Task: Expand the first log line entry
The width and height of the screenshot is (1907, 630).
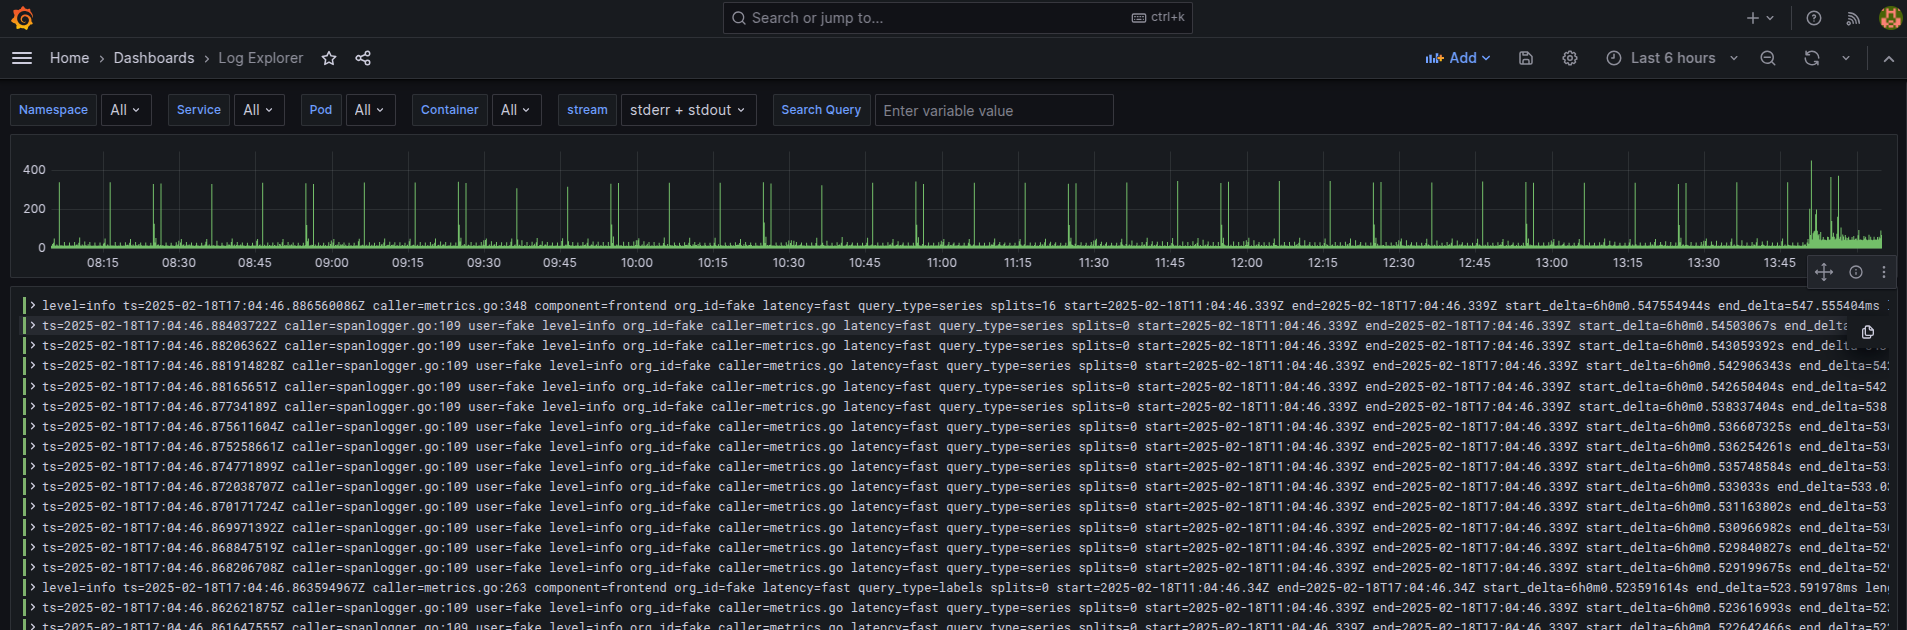Action: 33,306
